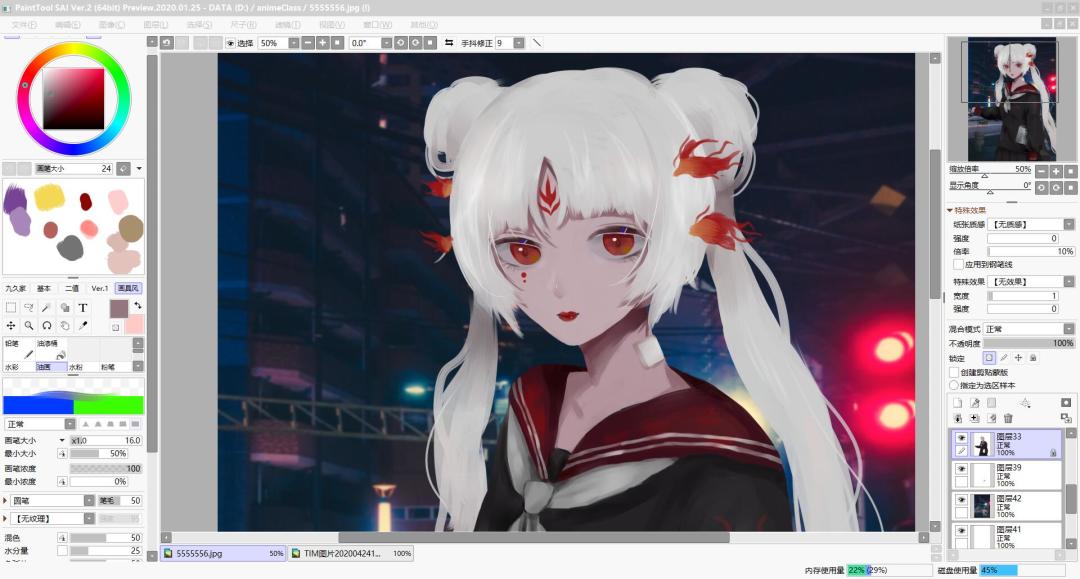Screen dimensions: 1080x579
Task: Switch to 二值 tool tab
Action: pyautogui.click(x=72, y=288)
